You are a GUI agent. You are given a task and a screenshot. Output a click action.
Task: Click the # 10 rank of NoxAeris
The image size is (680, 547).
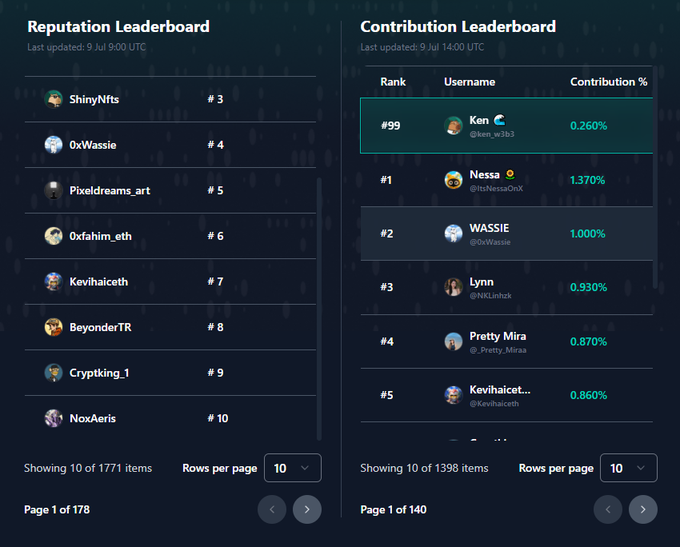click(218, 418)
